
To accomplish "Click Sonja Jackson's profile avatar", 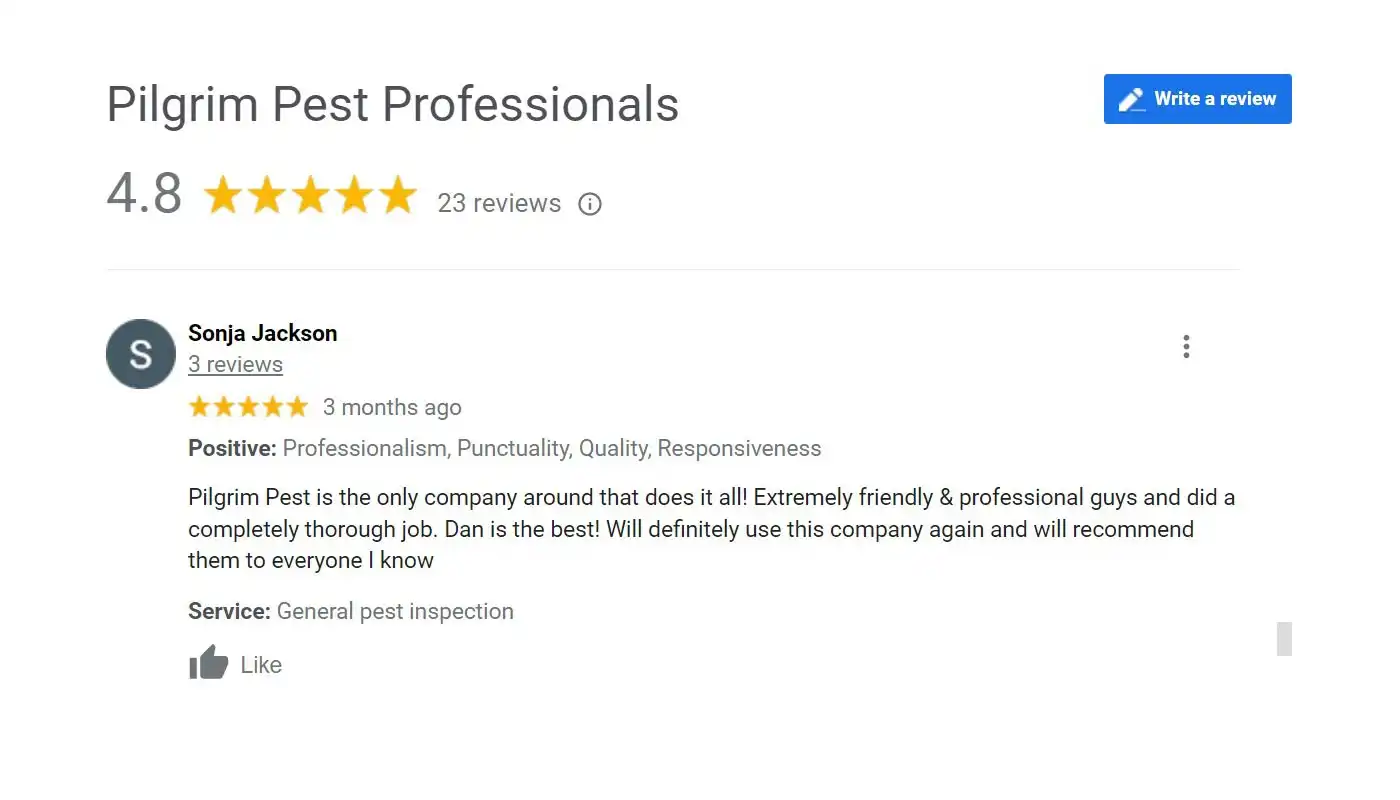I will (x=140, y=353).
